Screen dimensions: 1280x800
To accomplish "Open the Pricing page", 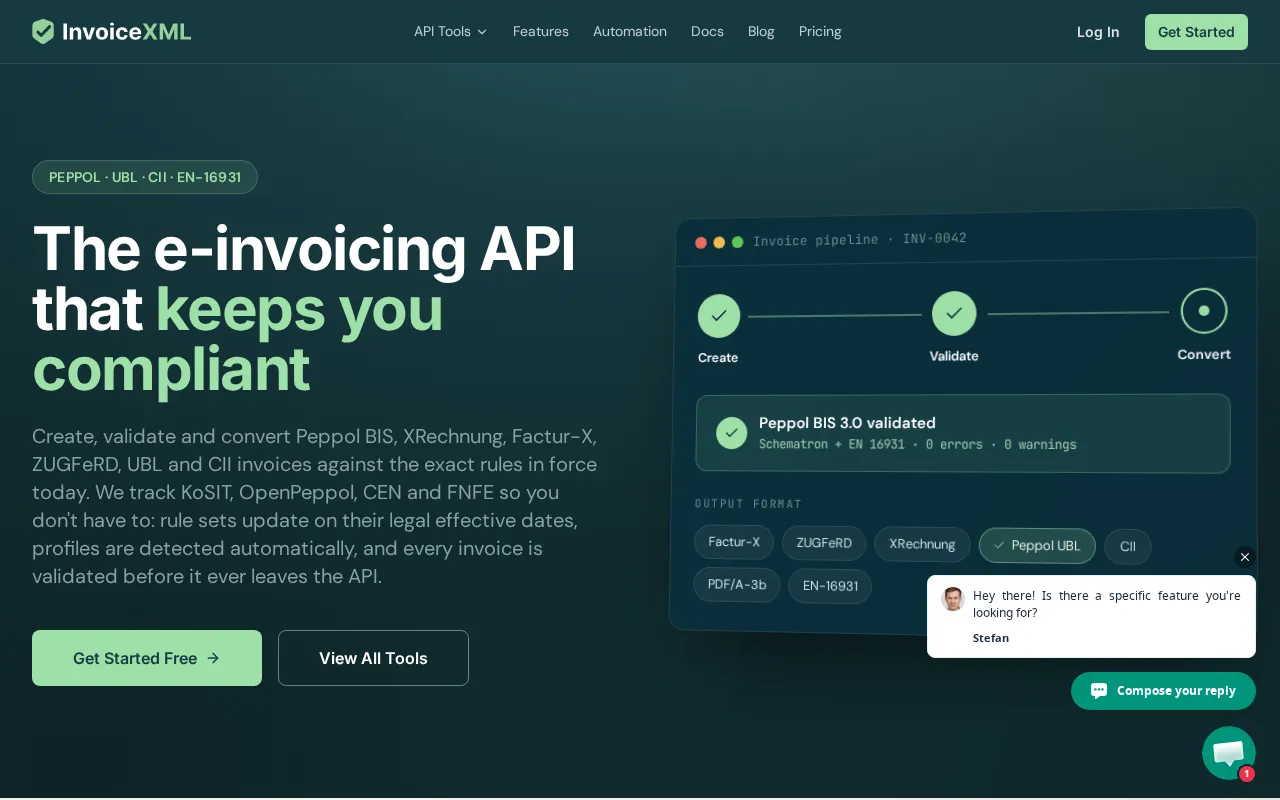I will click(820, 32).
